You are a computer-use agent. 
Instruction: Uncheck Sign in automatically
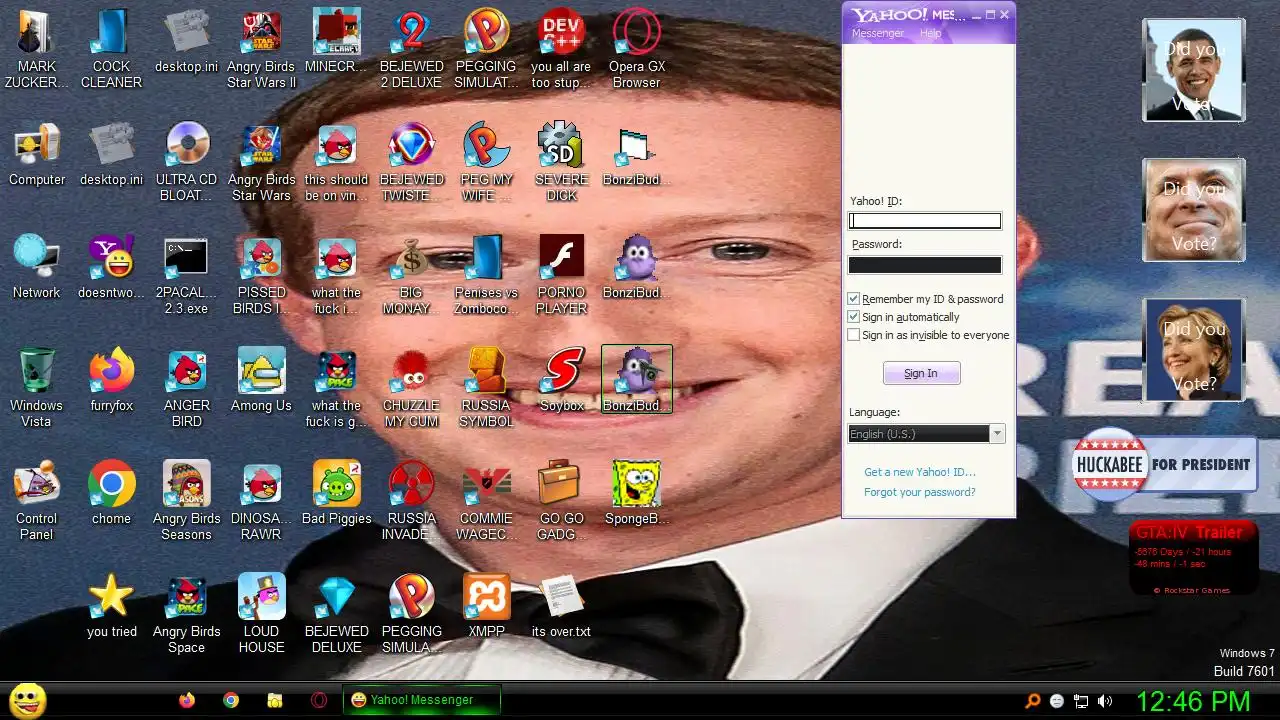click(x=853, y=317)
